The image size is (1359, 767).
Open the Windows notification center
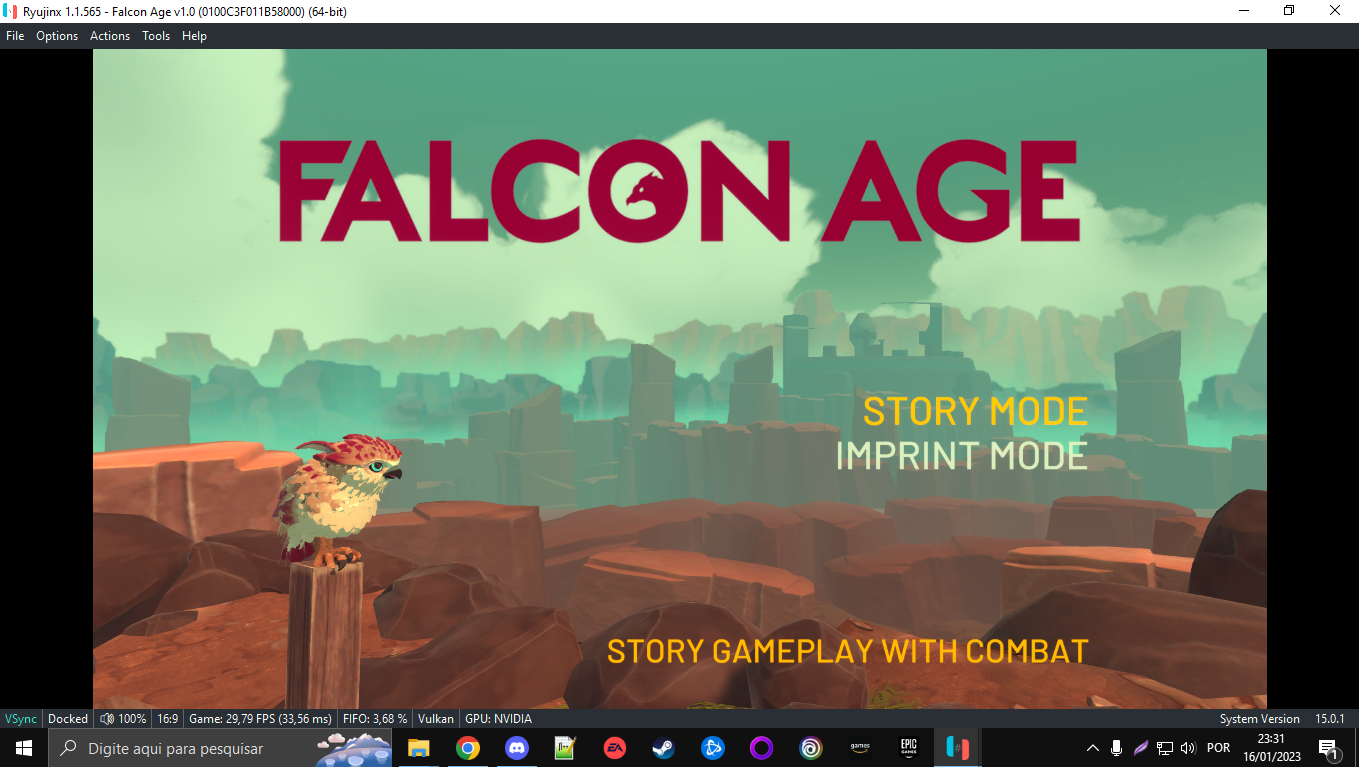[x=1329, y=748]
